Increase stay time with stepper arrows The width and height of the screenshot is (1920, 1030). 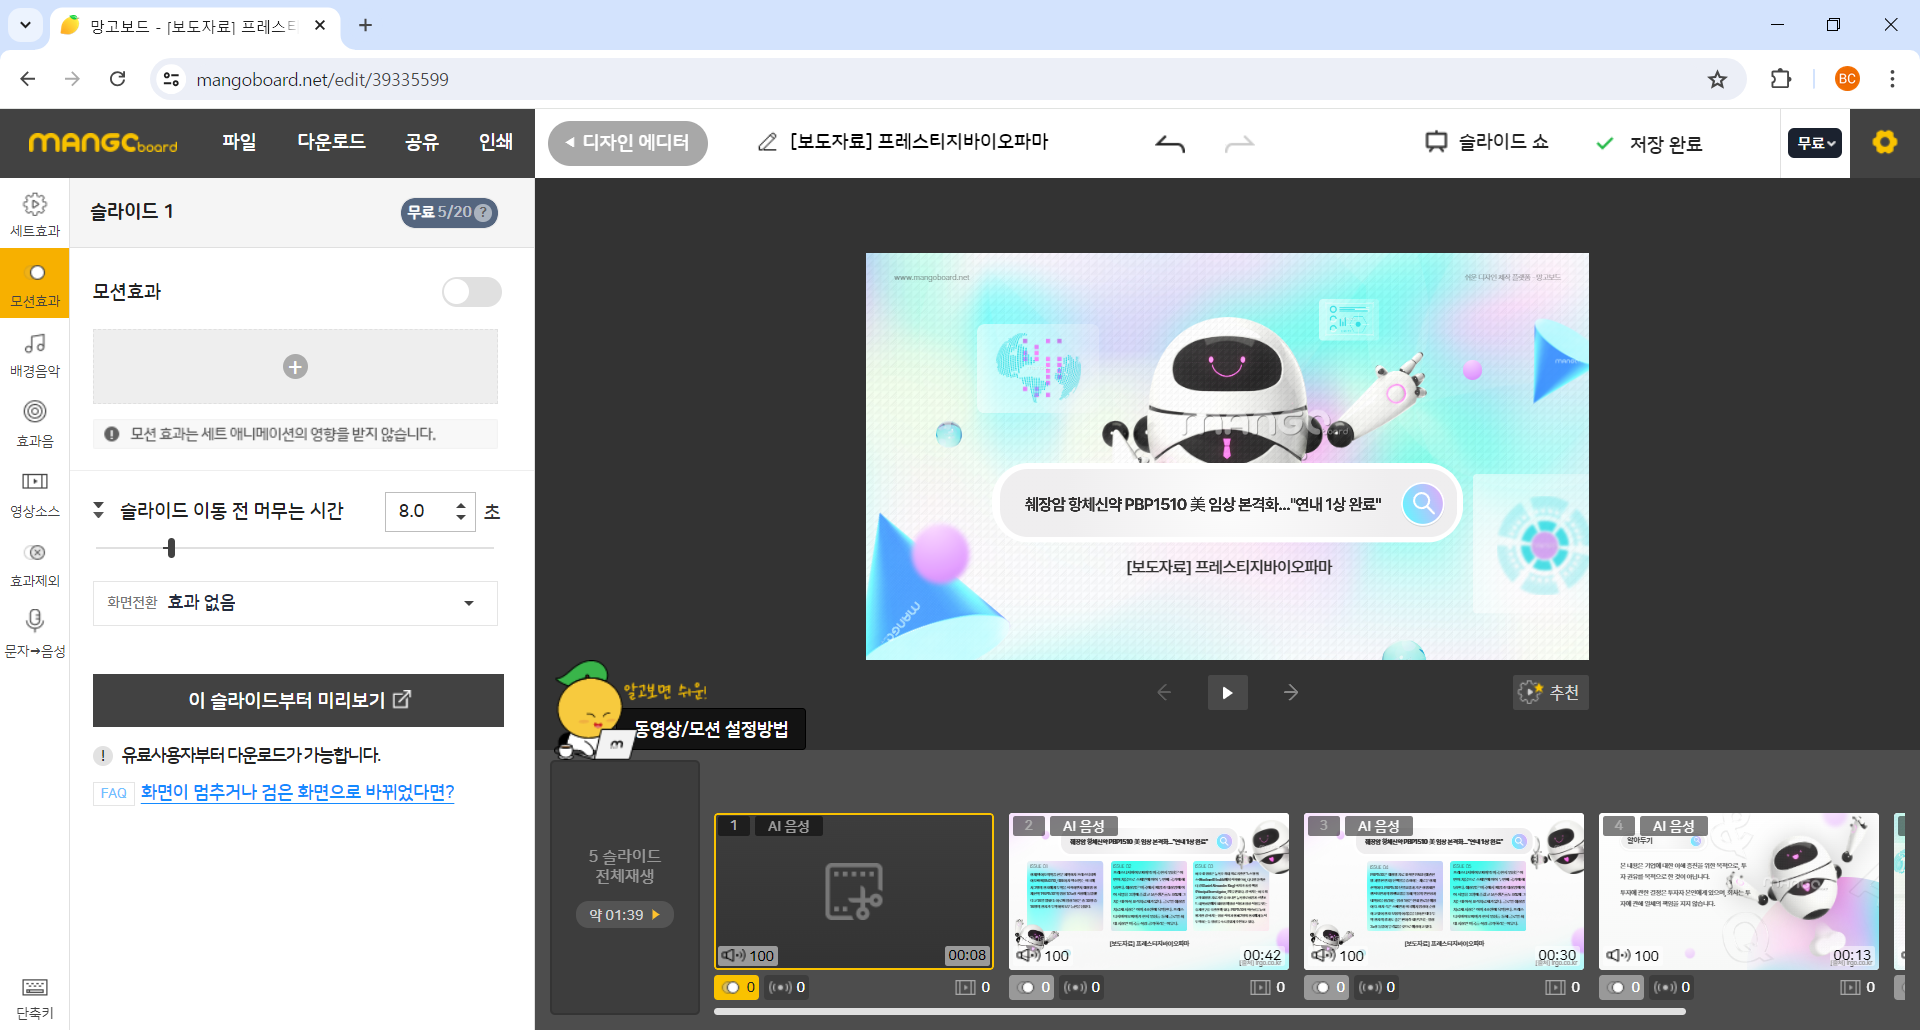(460, 504)
